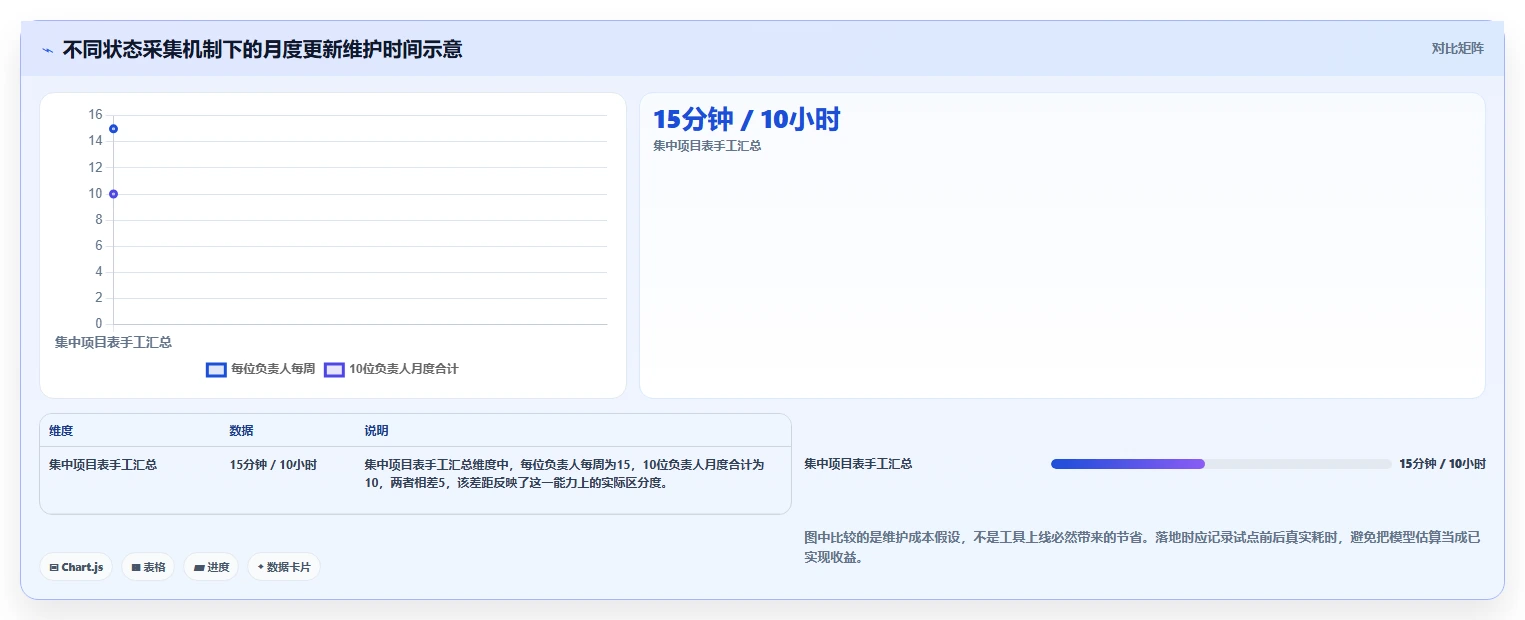Image resolution: width=1525 pixels, height=620 pixels.
Task: Select the 数据卡片 chip
Action: (284, 567)
